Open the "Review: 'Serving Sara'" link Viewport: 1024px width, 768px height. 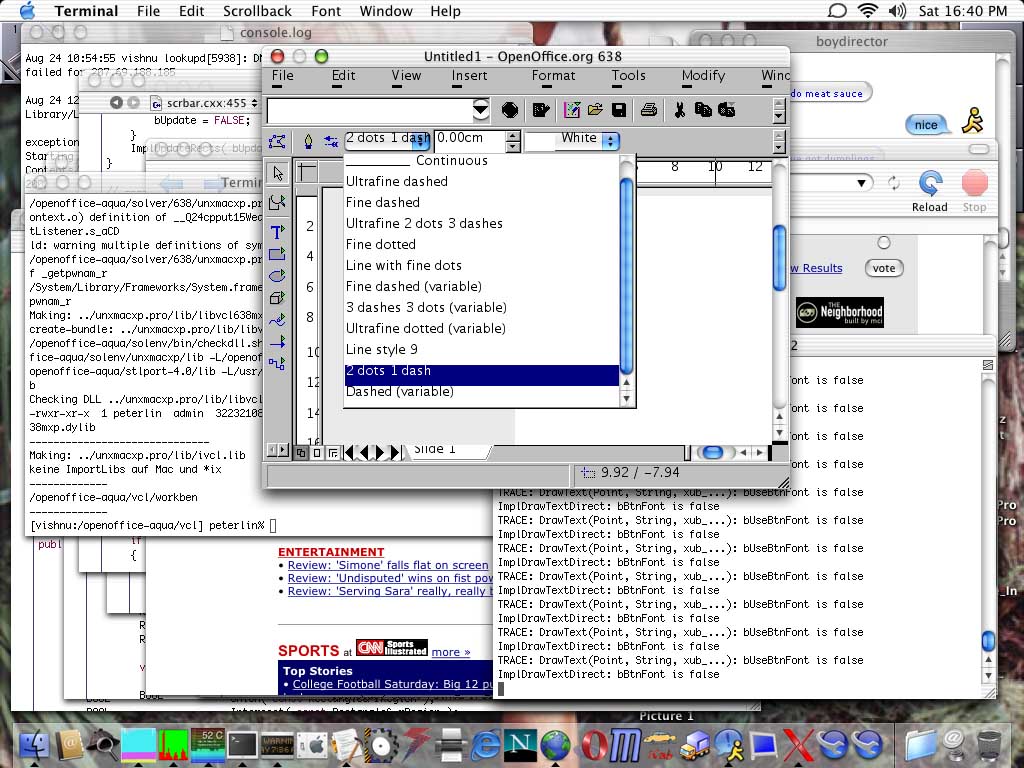coord(390,591)
